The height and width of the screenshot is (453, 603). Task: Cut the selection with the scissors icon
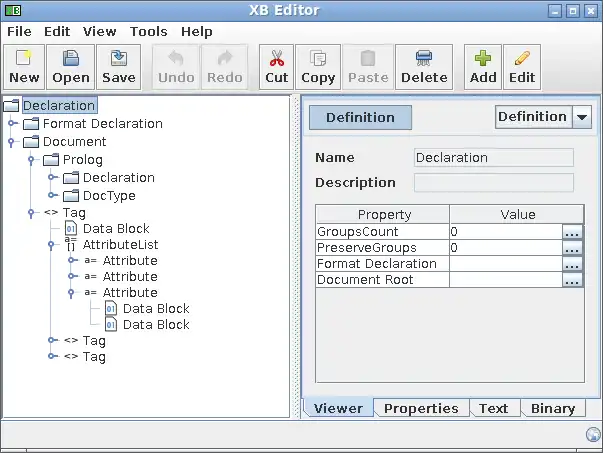coord(277,66)
